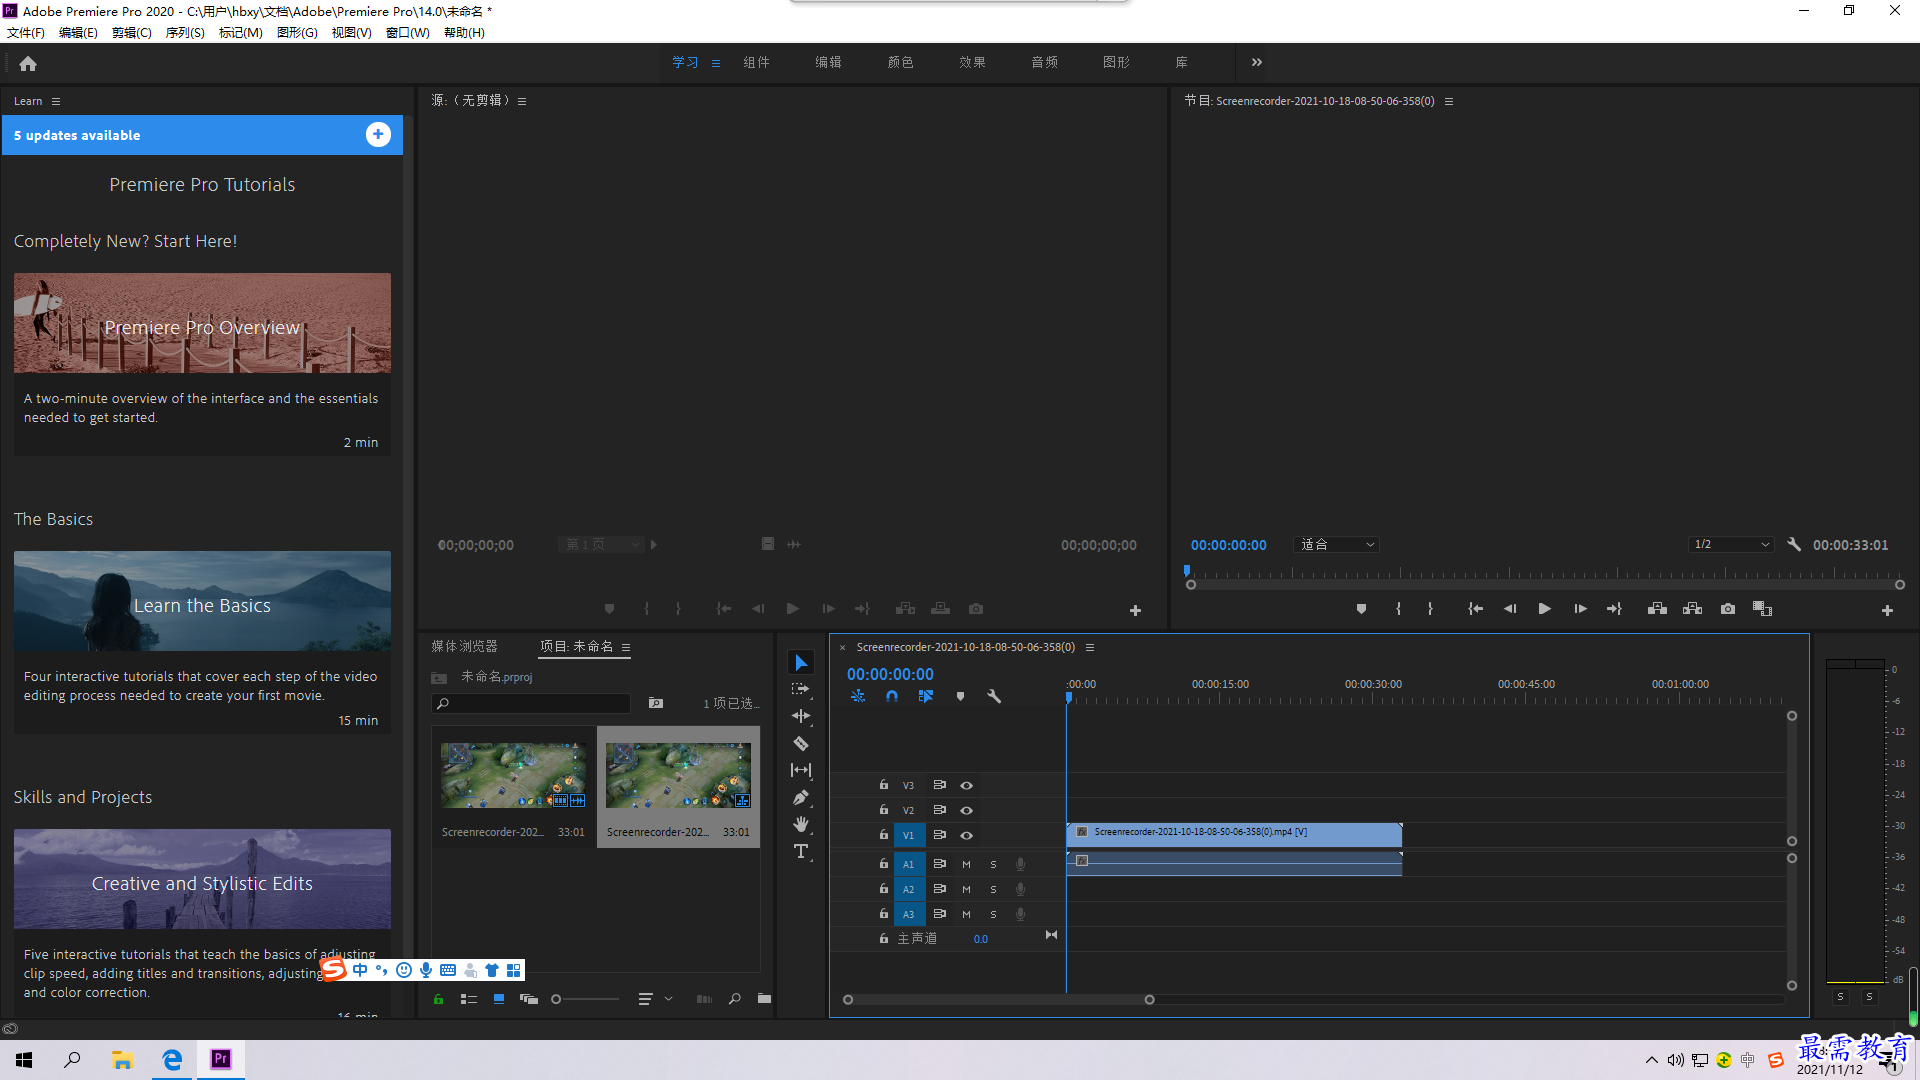Open source monitor panel menu
The width and height of the screenshot is (1920, 1080).
[522, 101]
